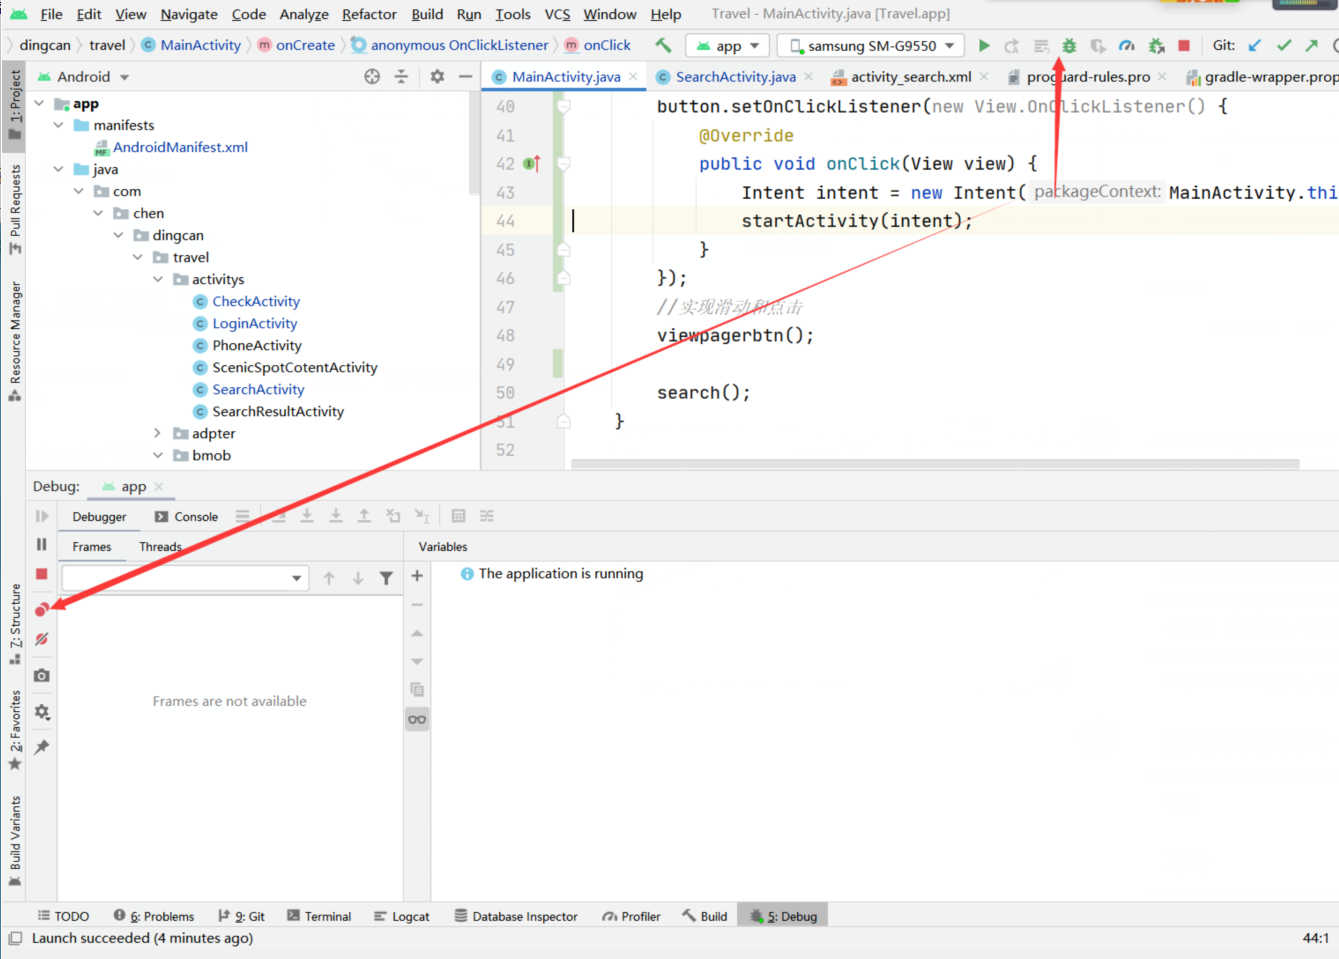Click Resume Program icon in debug panel
The width and height of the screenshot is (1339, 959).
click(41, 516)
